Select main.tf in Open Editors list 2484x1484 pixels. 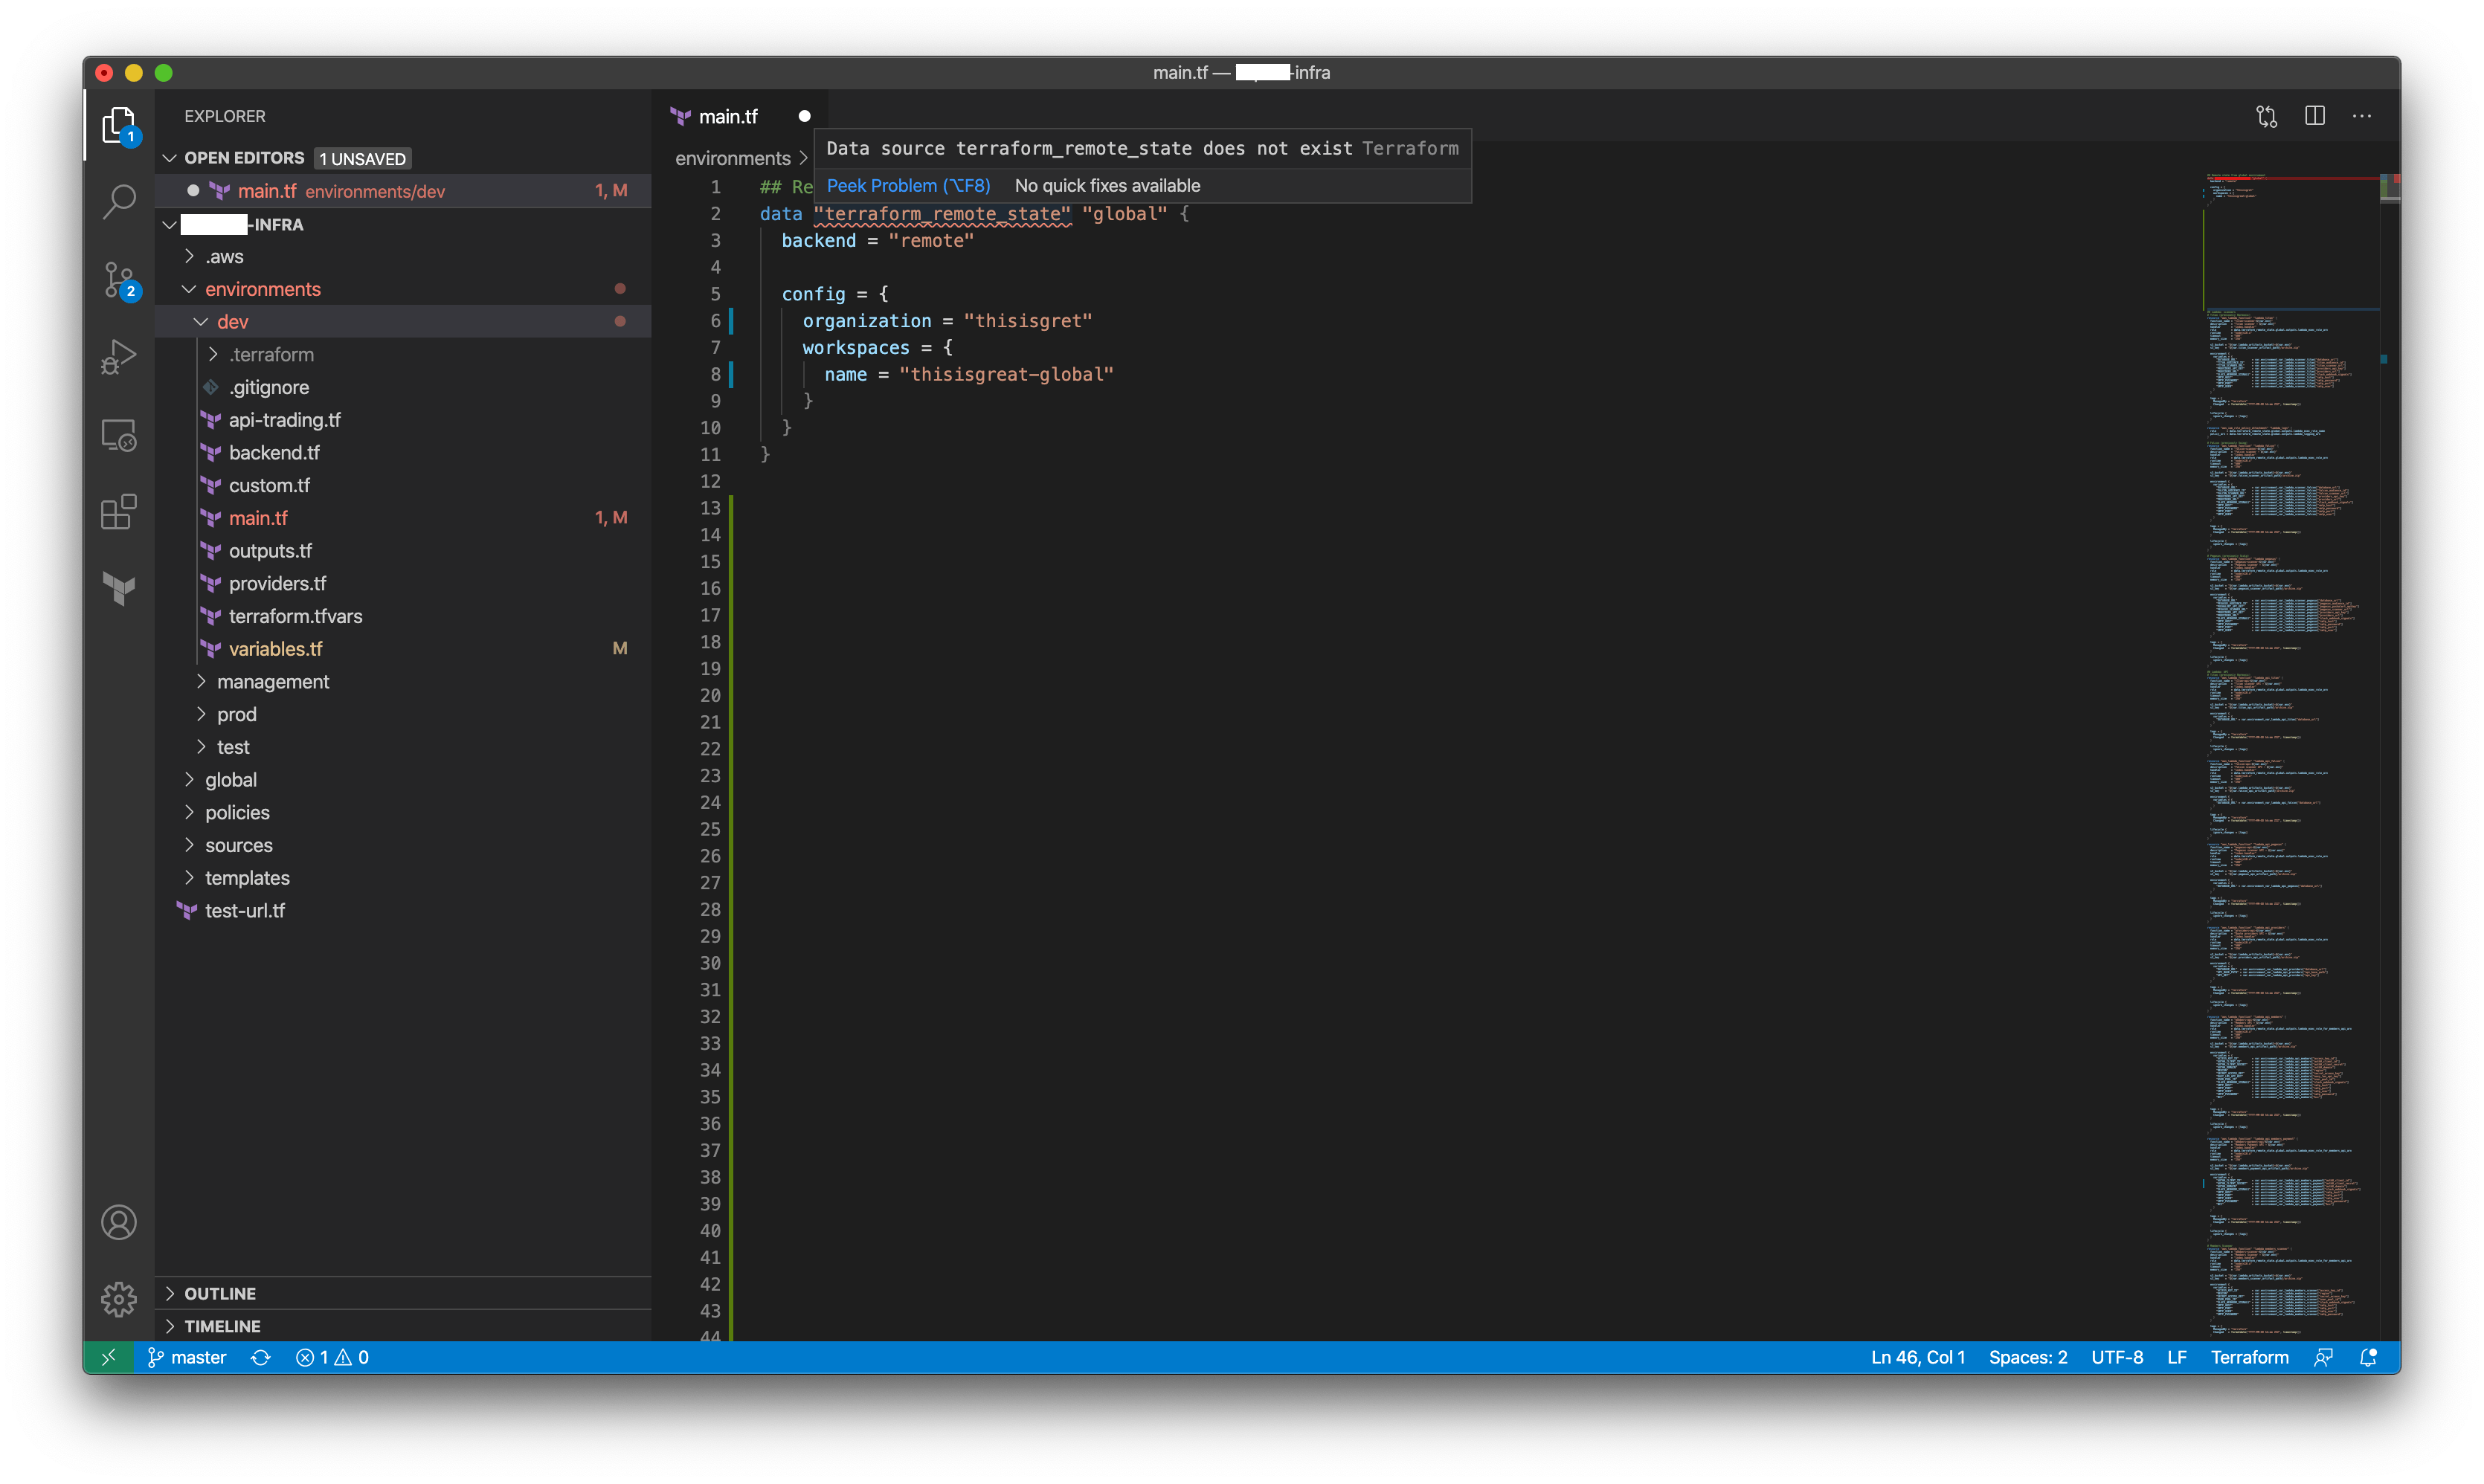pyautogui.click(x=404, y=190)
